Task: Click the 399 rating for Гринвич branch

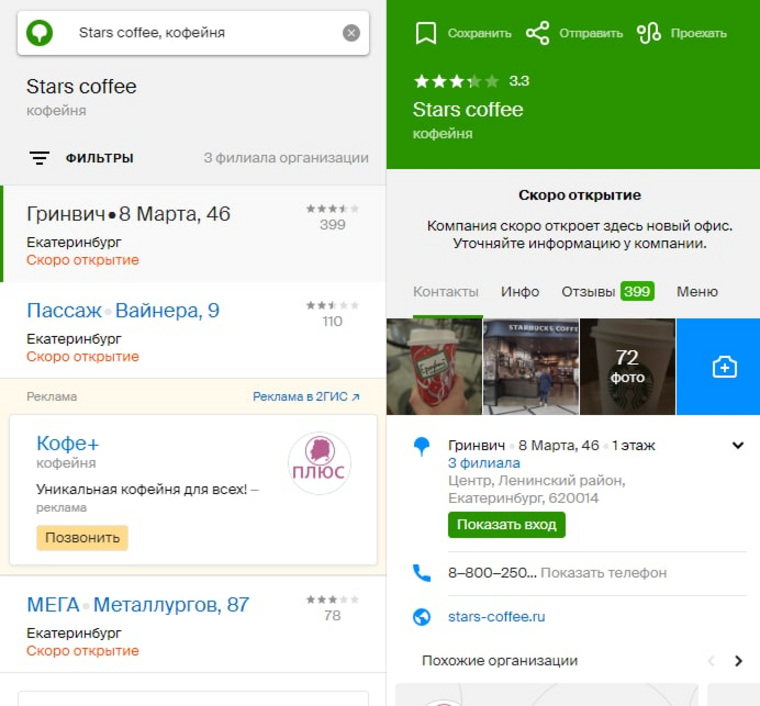Action: point(332,217)
